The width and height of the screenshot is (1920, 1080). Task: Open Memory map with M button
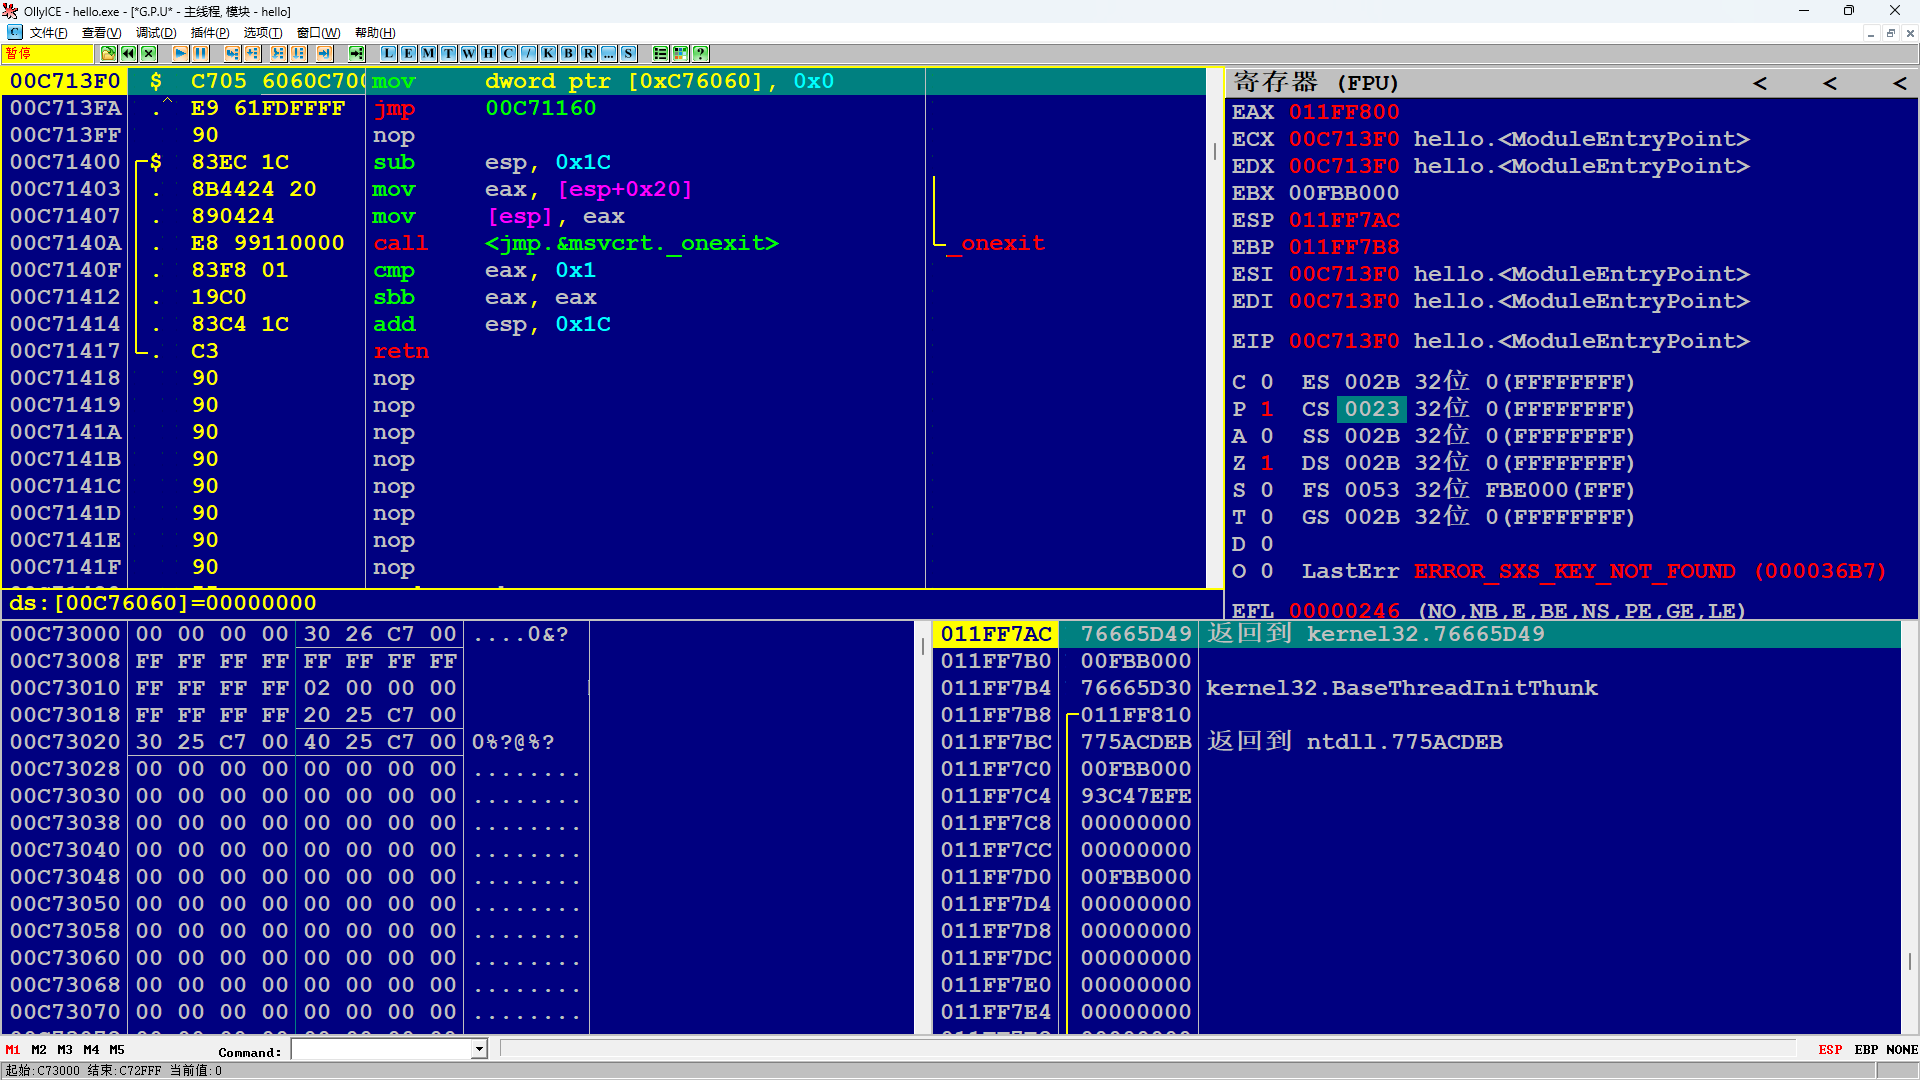pos(428,53)
